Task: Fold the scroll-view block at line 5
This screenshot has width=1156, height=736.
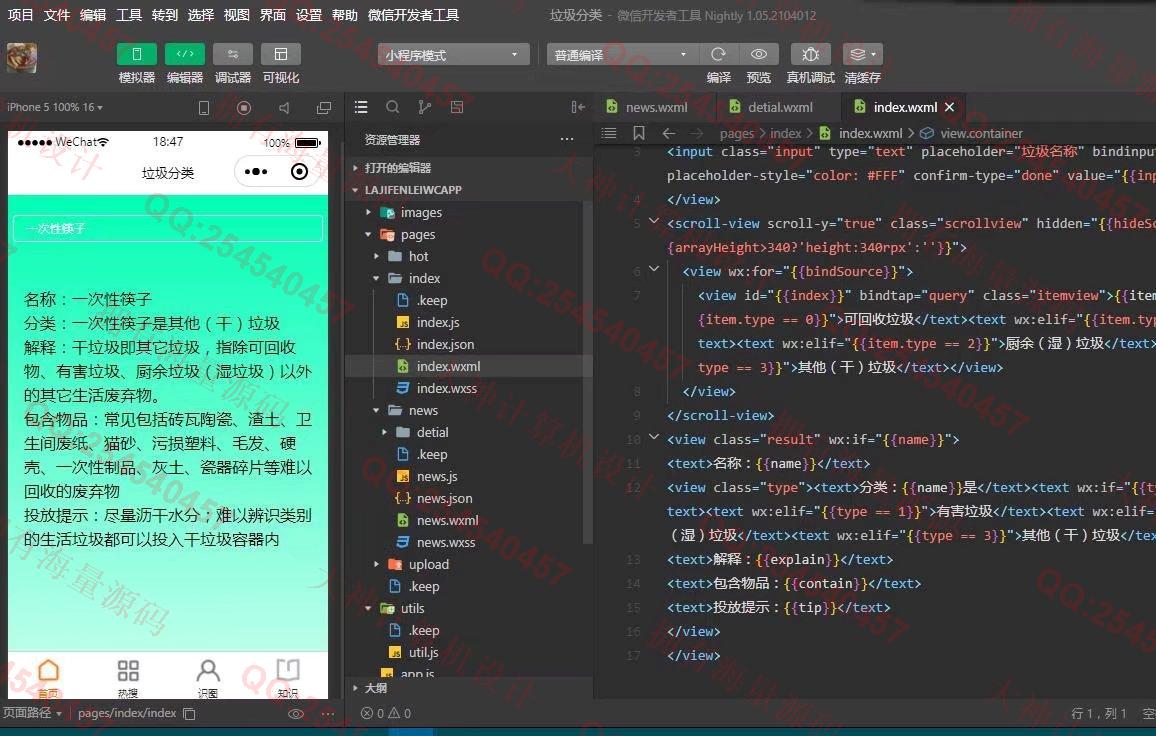Action: click(654, 221)
